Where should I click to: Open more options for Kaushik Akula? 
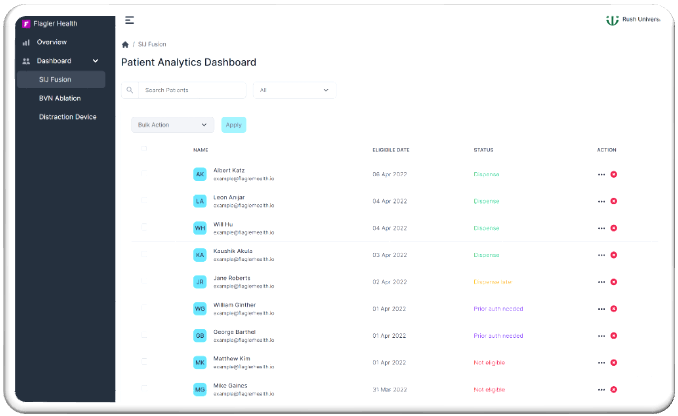(601, 255)
